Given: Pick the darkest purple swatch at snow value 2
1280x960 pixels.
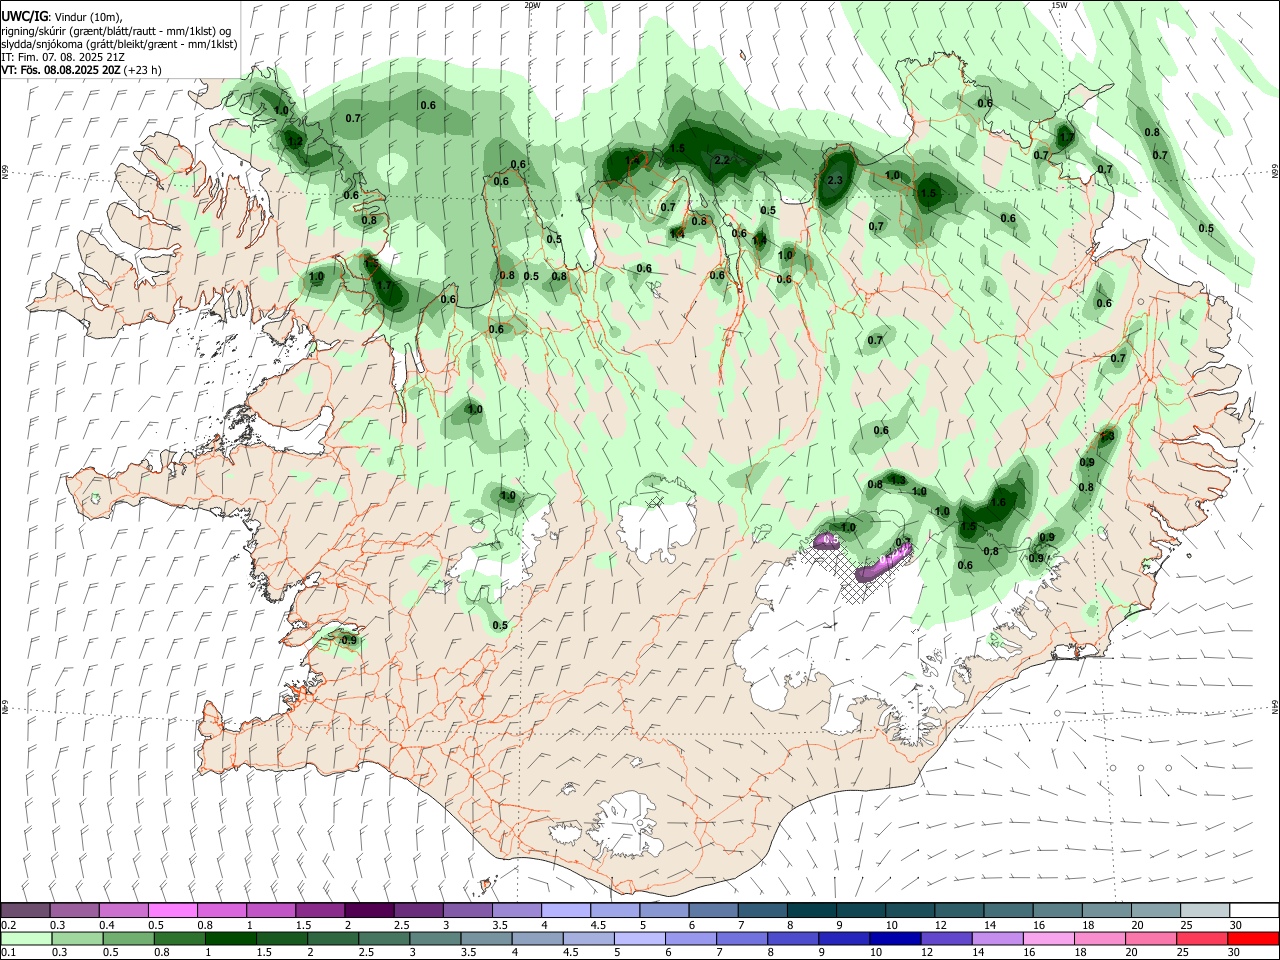Looking at the screenshot, I should (369, 910).
